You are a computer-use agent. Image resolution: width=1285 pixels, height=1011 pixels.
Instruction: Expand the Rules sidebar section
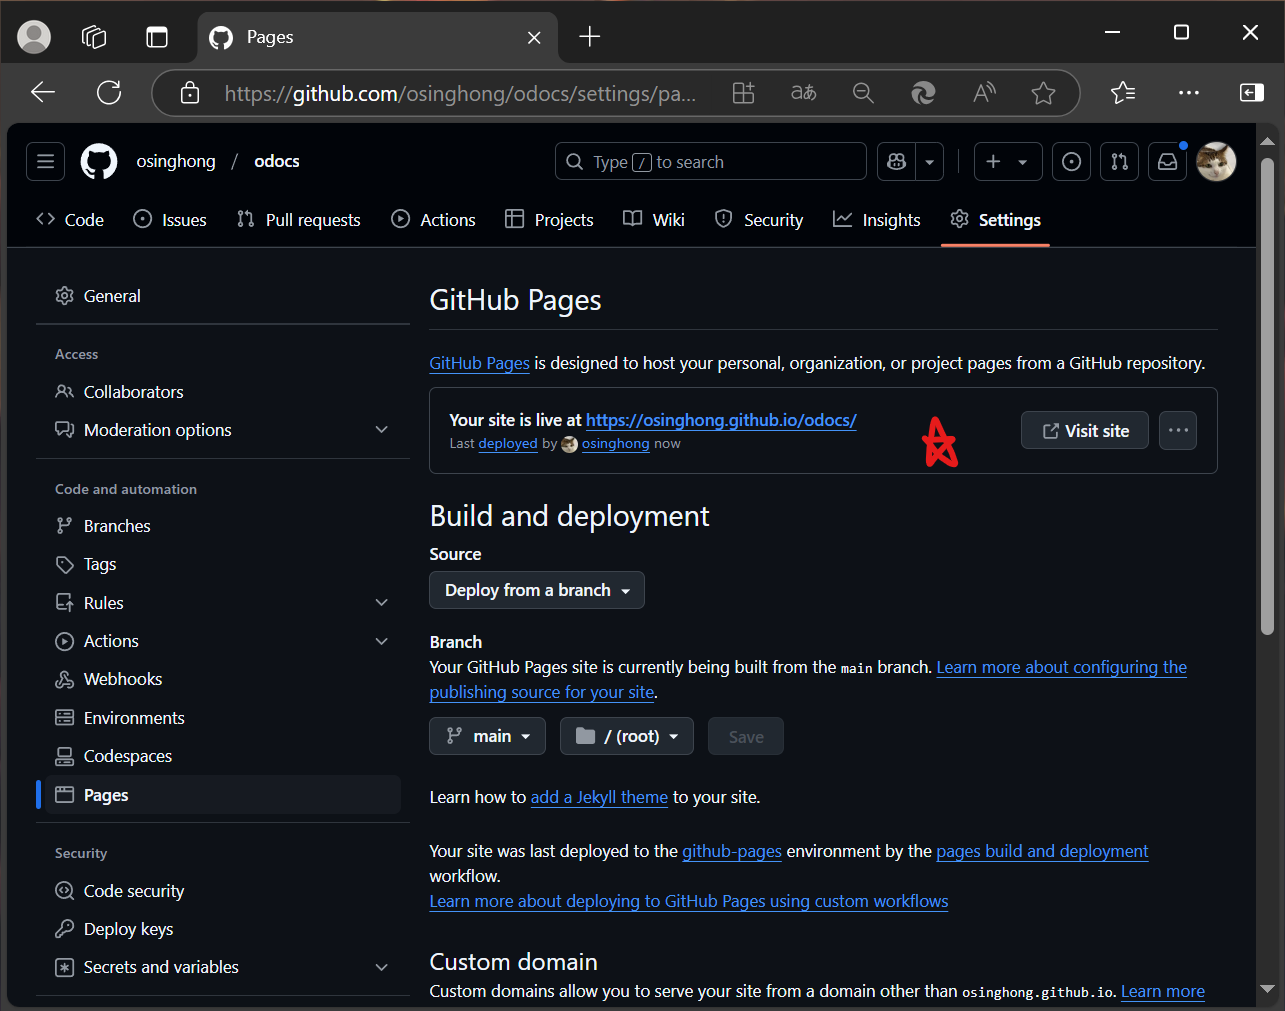[x=381, y=603]
